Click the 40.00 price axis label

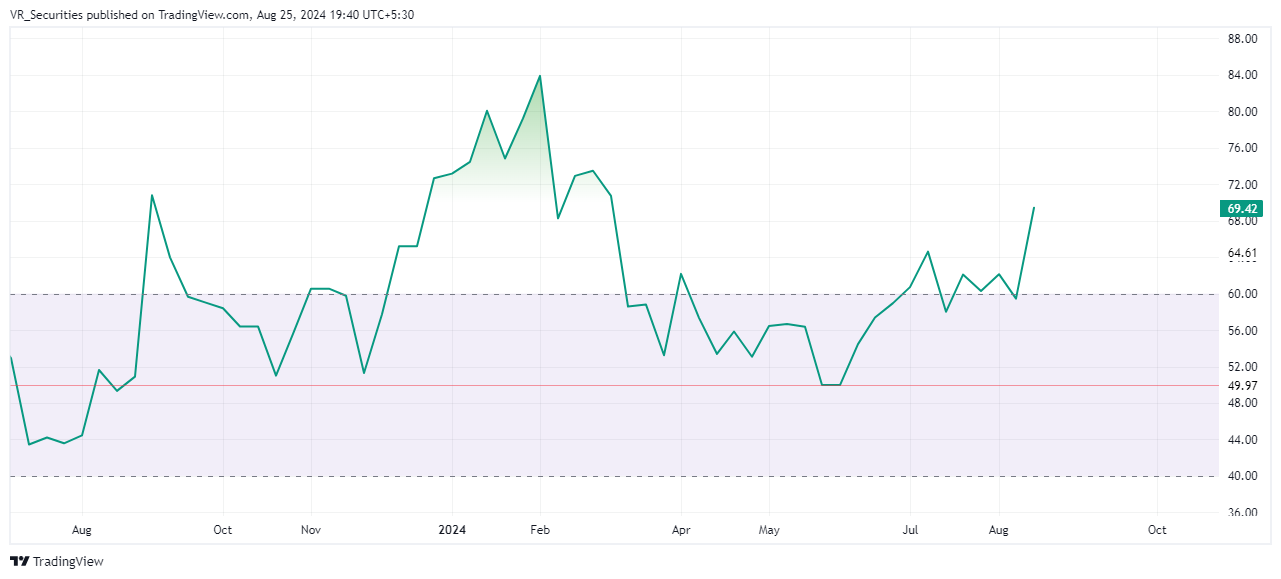[x=1242, y=476]
